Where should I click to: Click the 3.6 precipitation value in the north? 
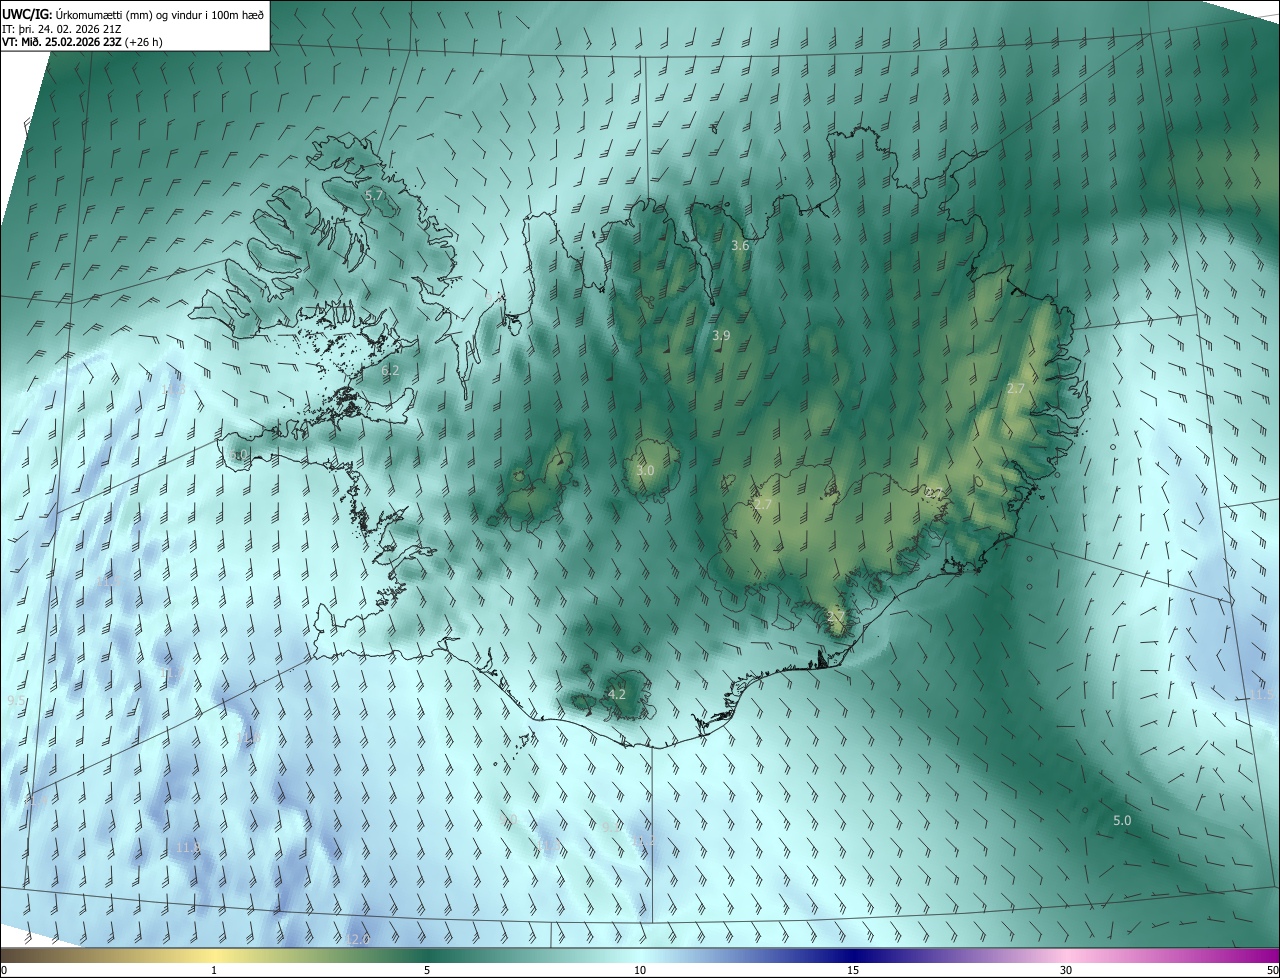740,245
